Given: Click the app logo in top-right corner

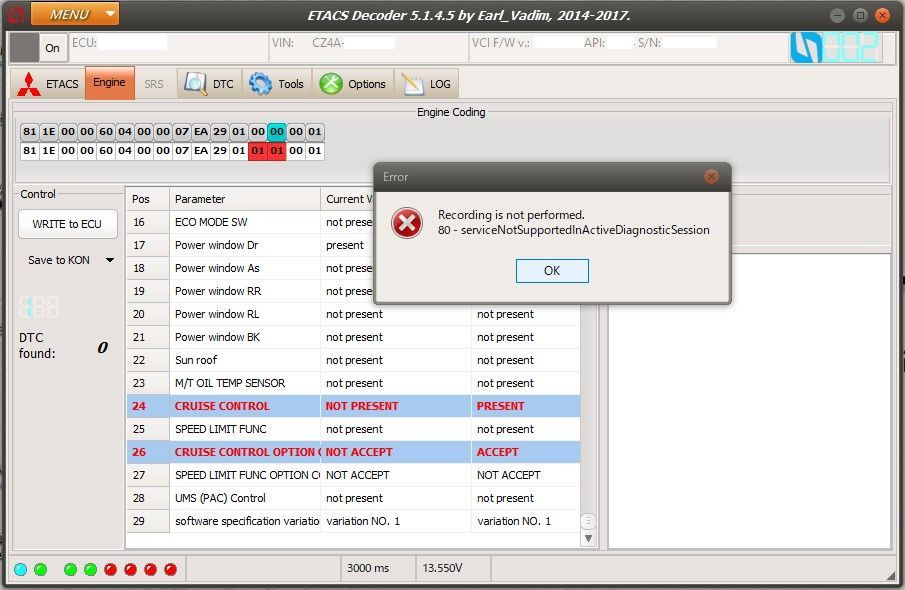Looking at the screenshot, I should [x=835, y=47].
